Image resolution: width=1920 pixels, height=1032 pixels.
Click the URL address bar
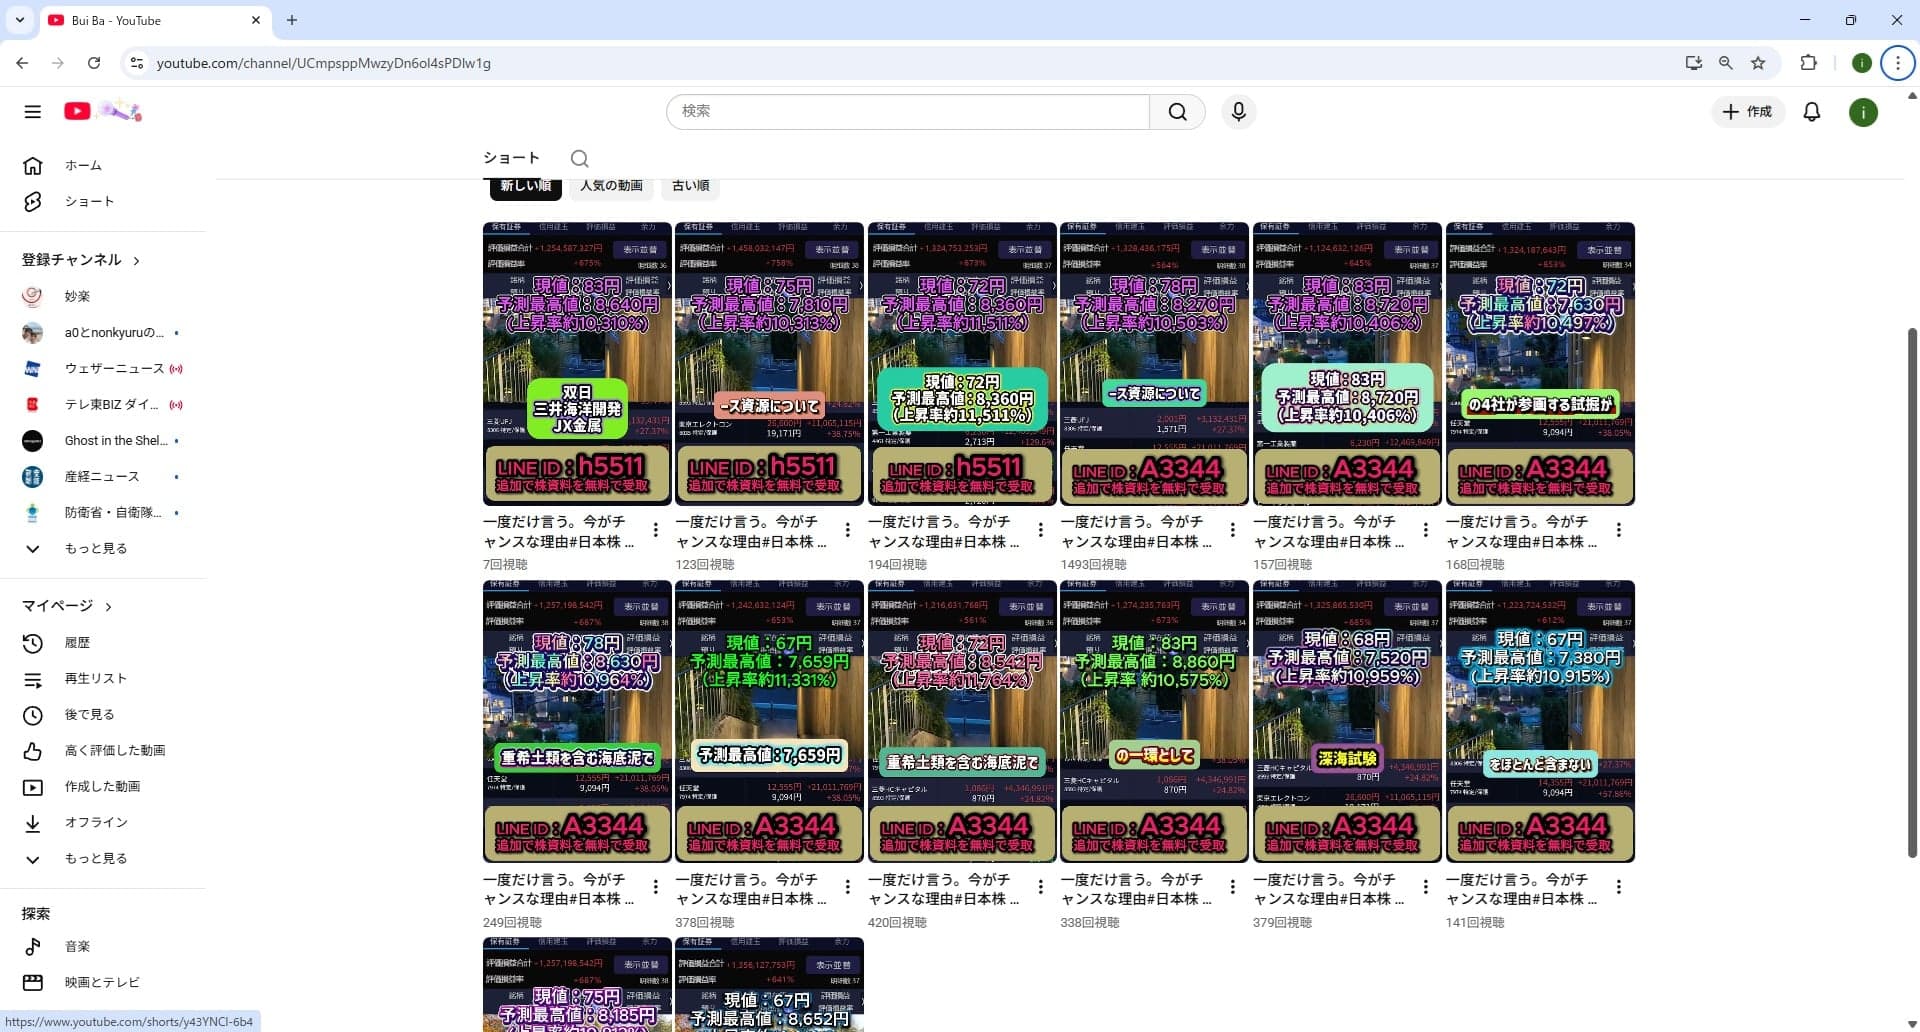(900, 63)
